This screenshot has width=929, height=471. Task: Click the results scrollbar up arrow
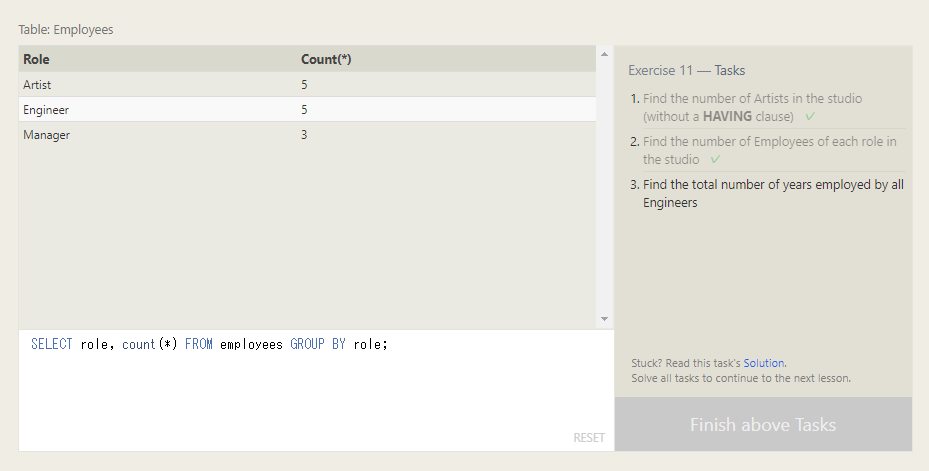point(604,55)
